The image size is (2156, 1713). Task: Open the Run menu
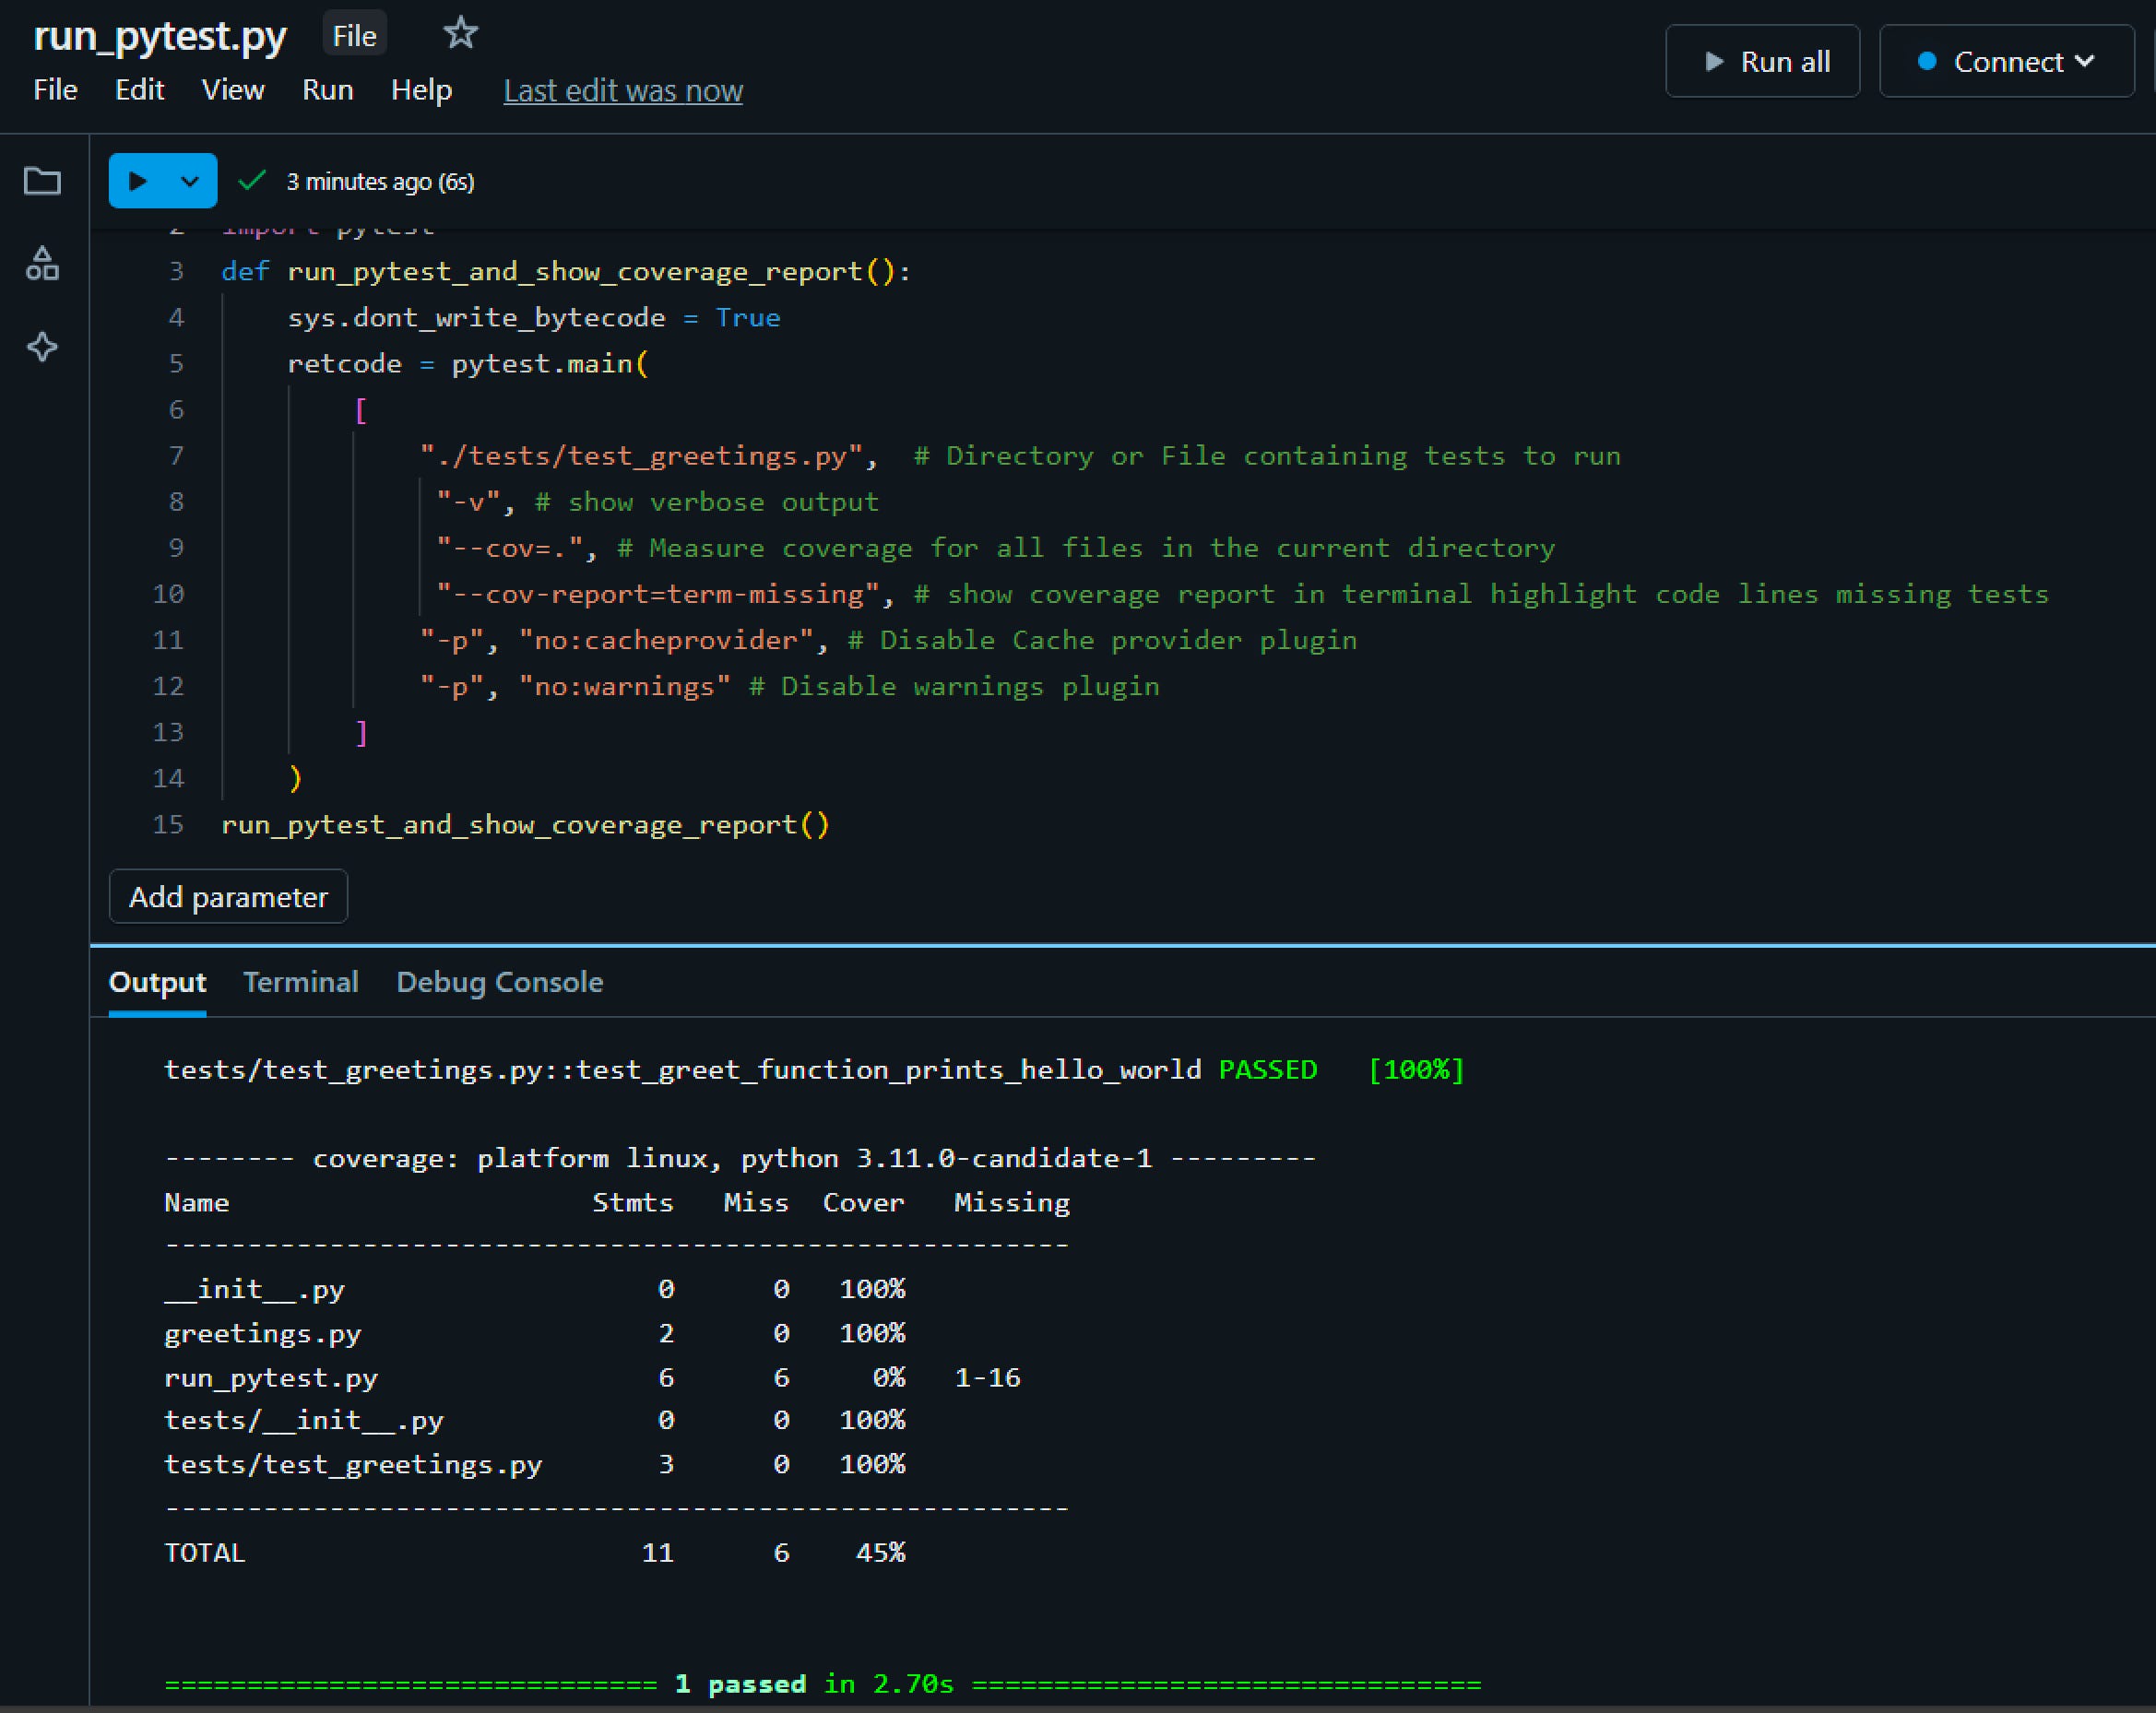327,90
